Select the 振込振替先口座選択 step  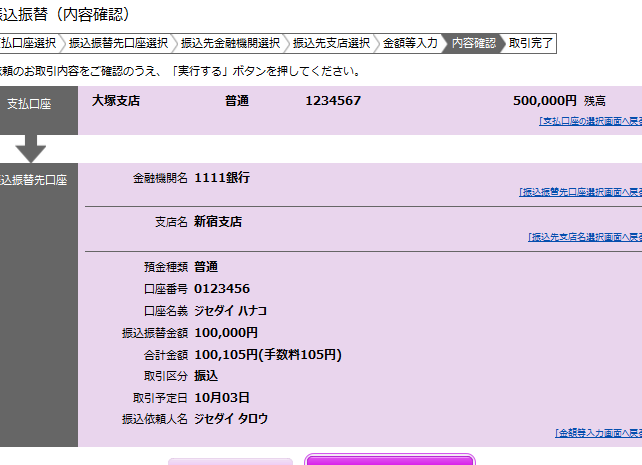click(x=118, y=43)
